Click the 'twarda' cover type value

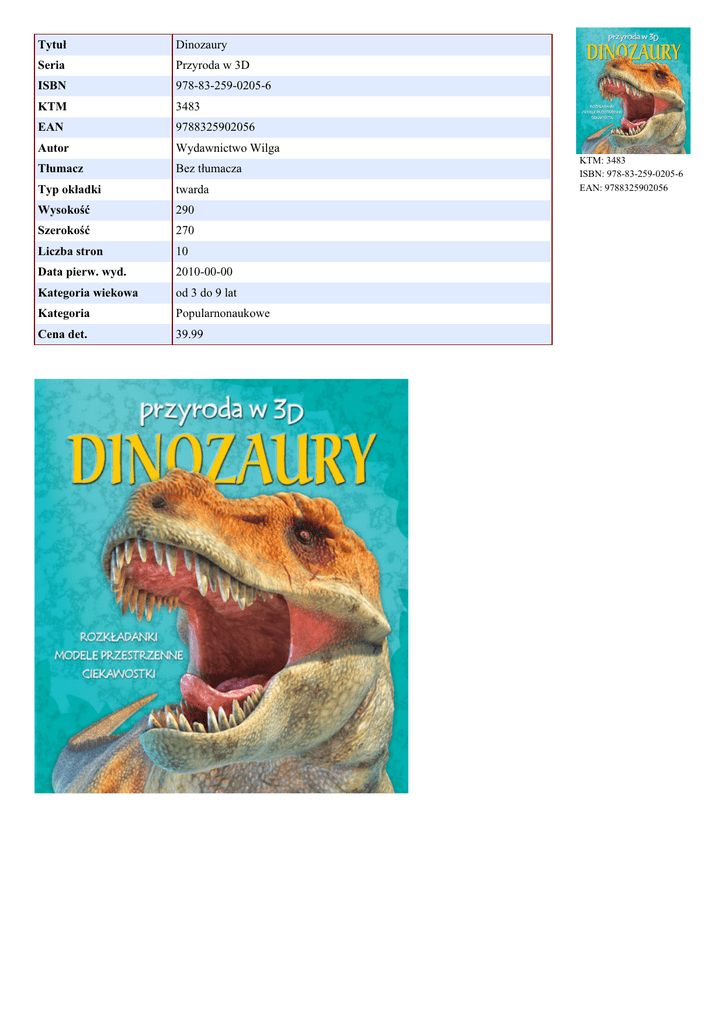(192, 189)
